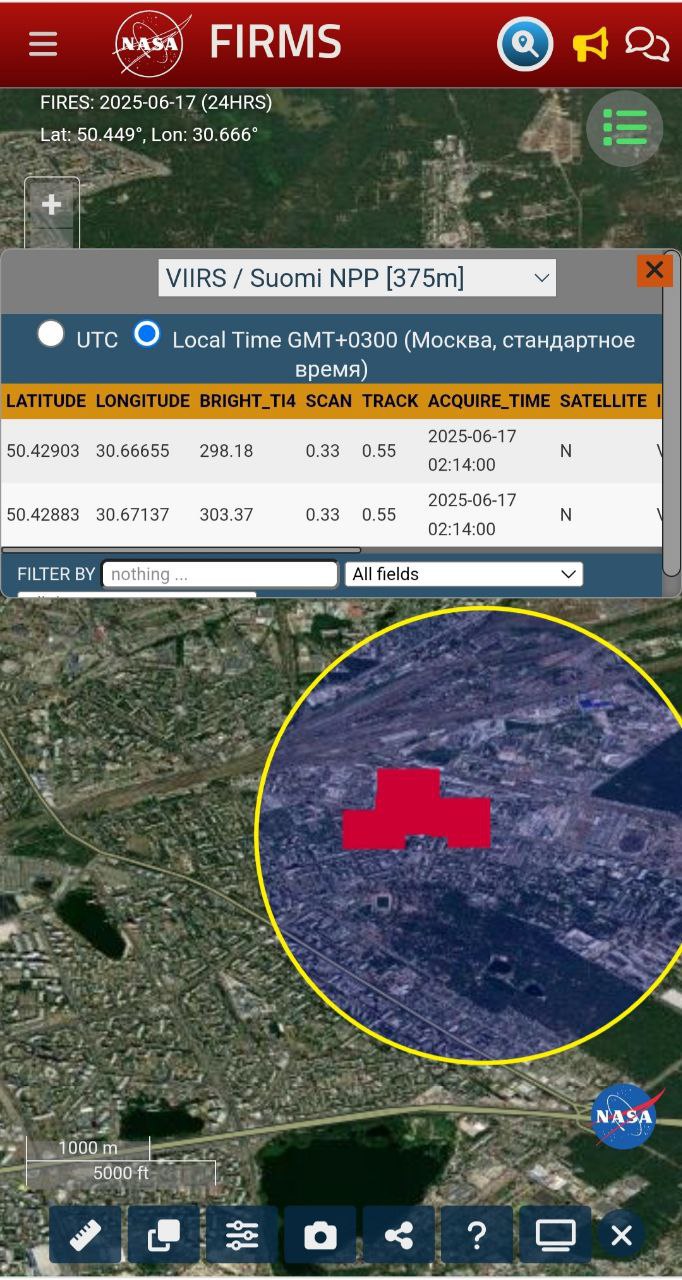Open the feedback chat bubbles icon

pyautogui.click(x=647, y=44)
